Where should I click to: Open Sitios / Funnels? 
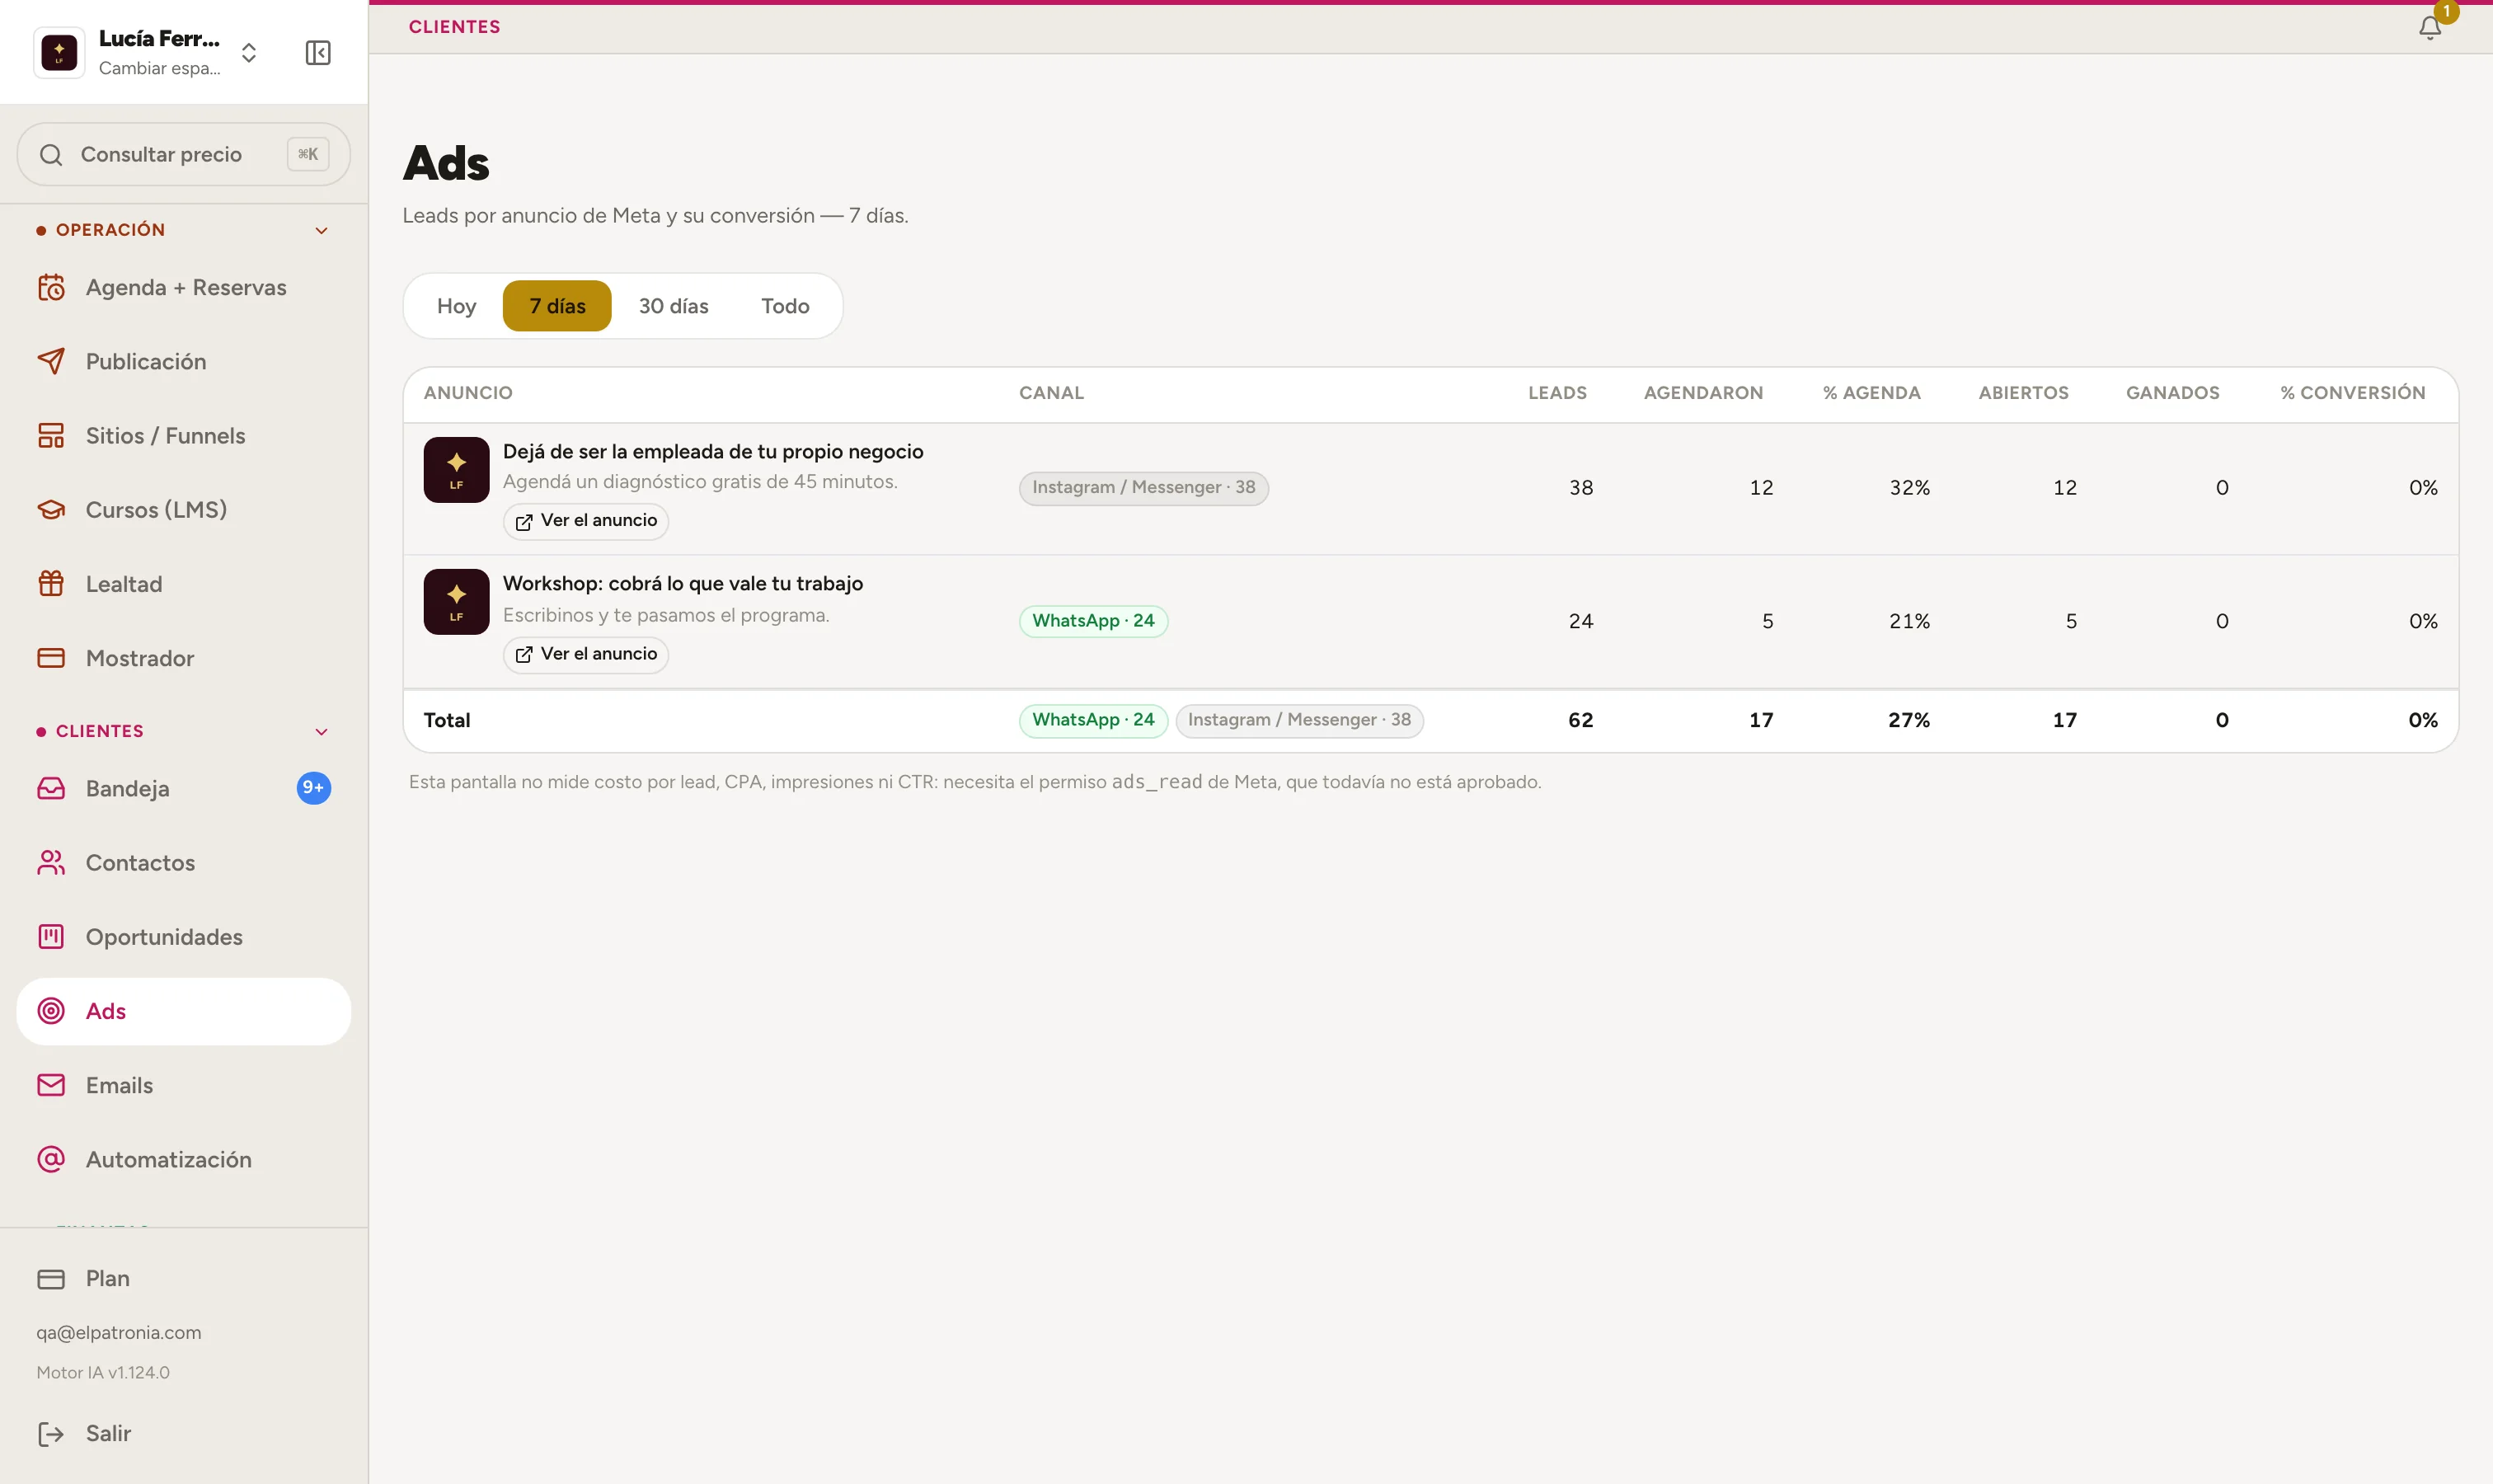184,436
